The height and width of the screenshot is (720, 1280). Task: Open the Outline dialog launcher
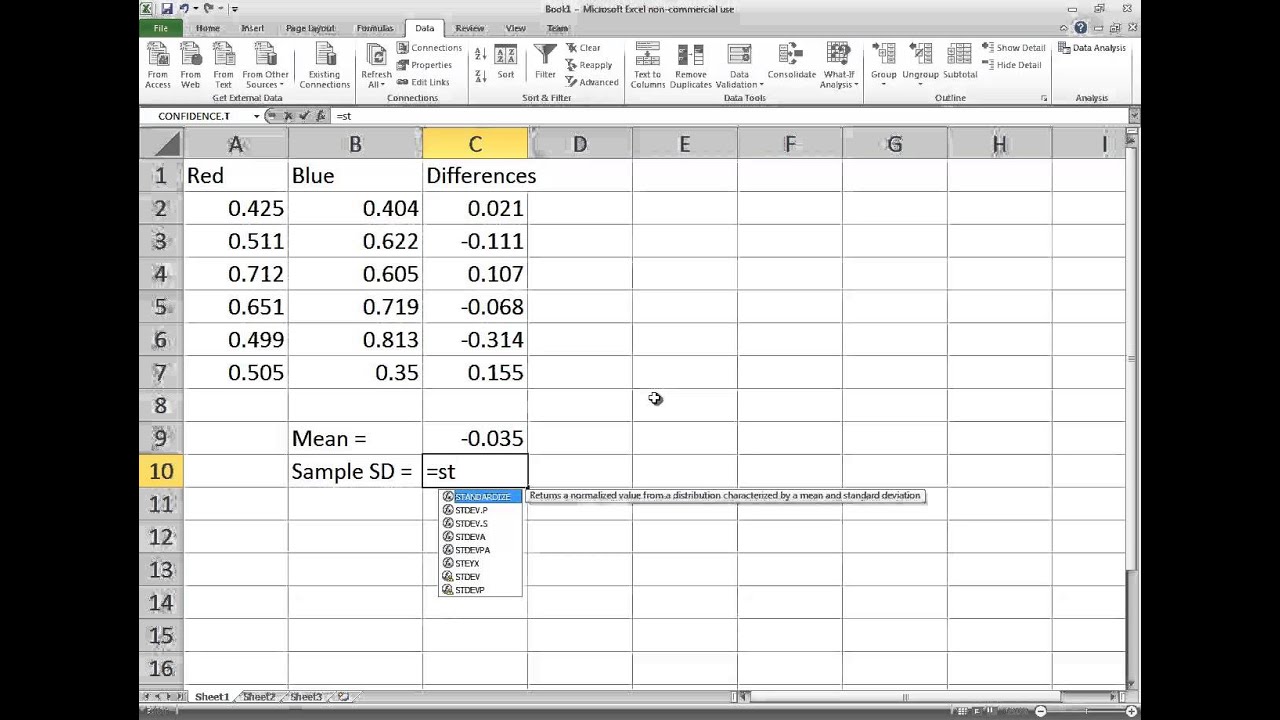click(1044, 98)
